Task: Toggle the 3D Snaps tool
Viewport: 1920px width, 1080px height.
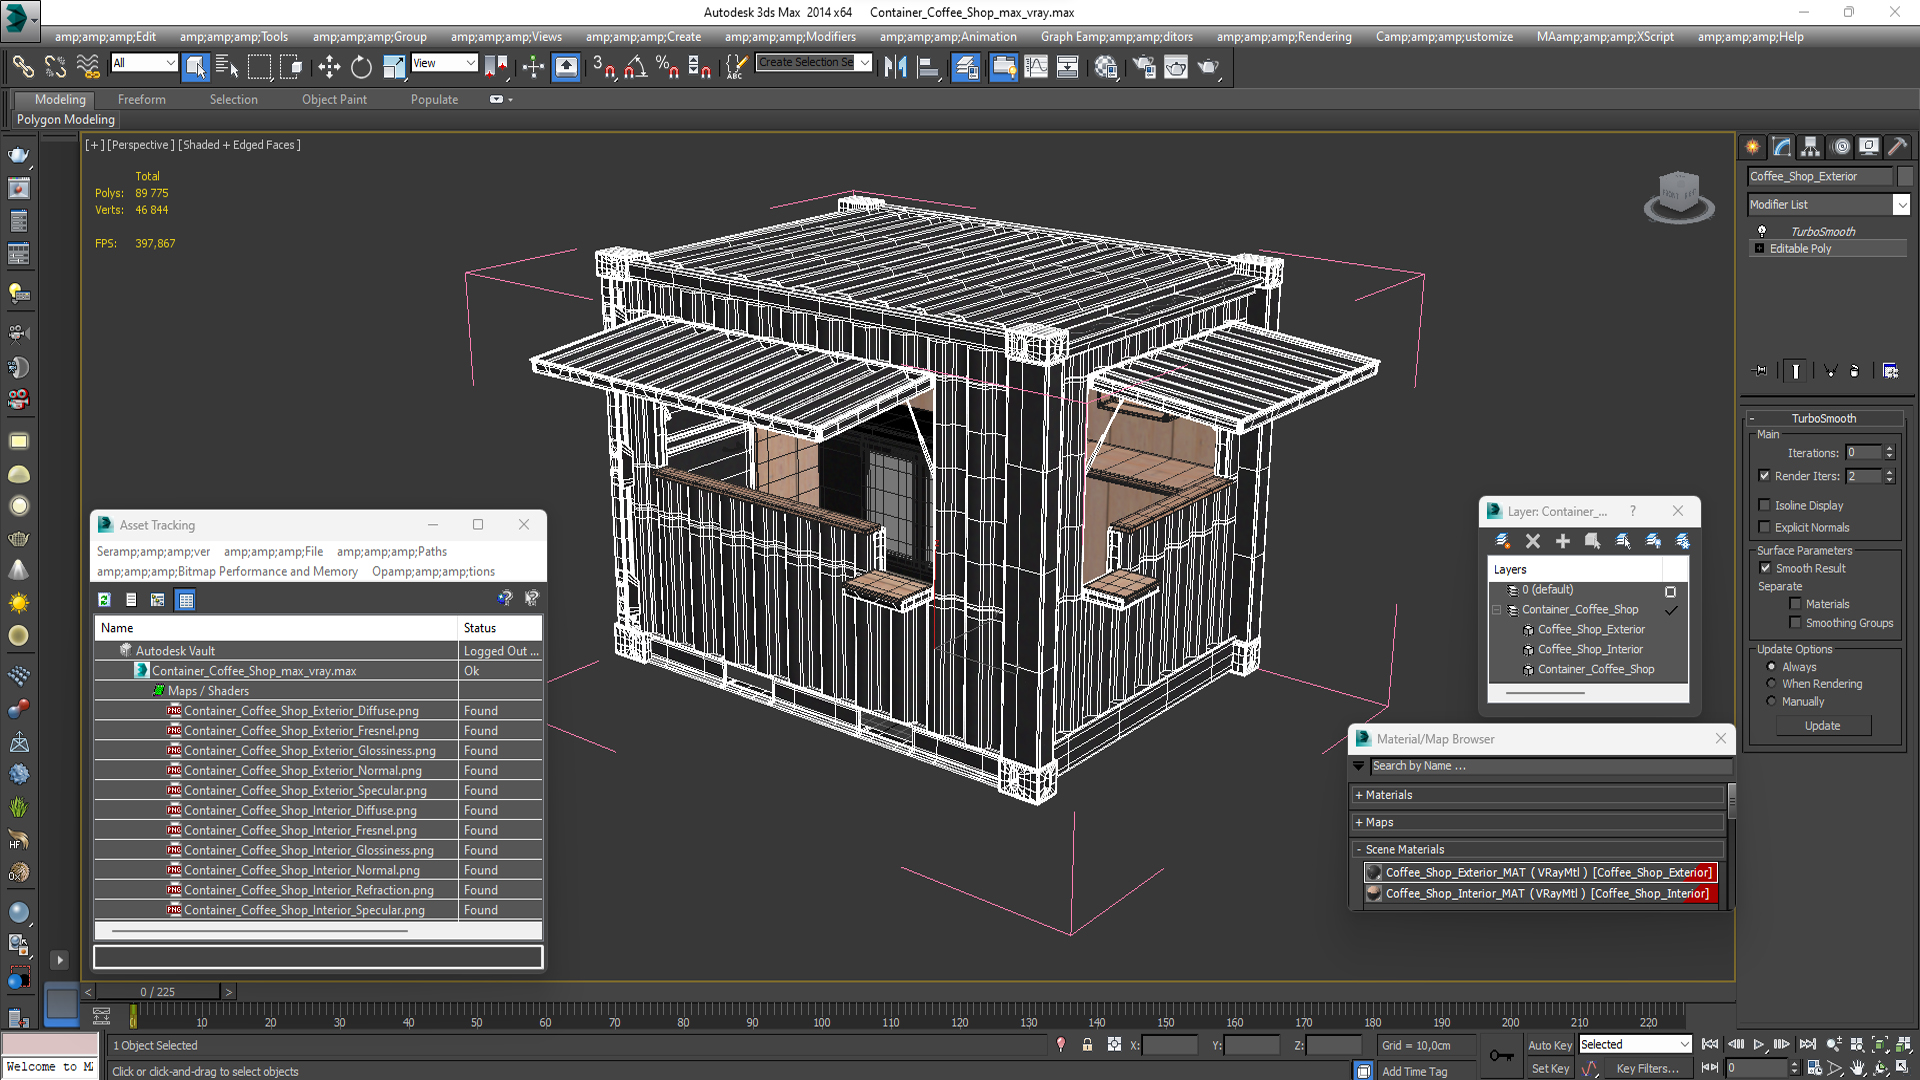Action: (x=603, y=67)
